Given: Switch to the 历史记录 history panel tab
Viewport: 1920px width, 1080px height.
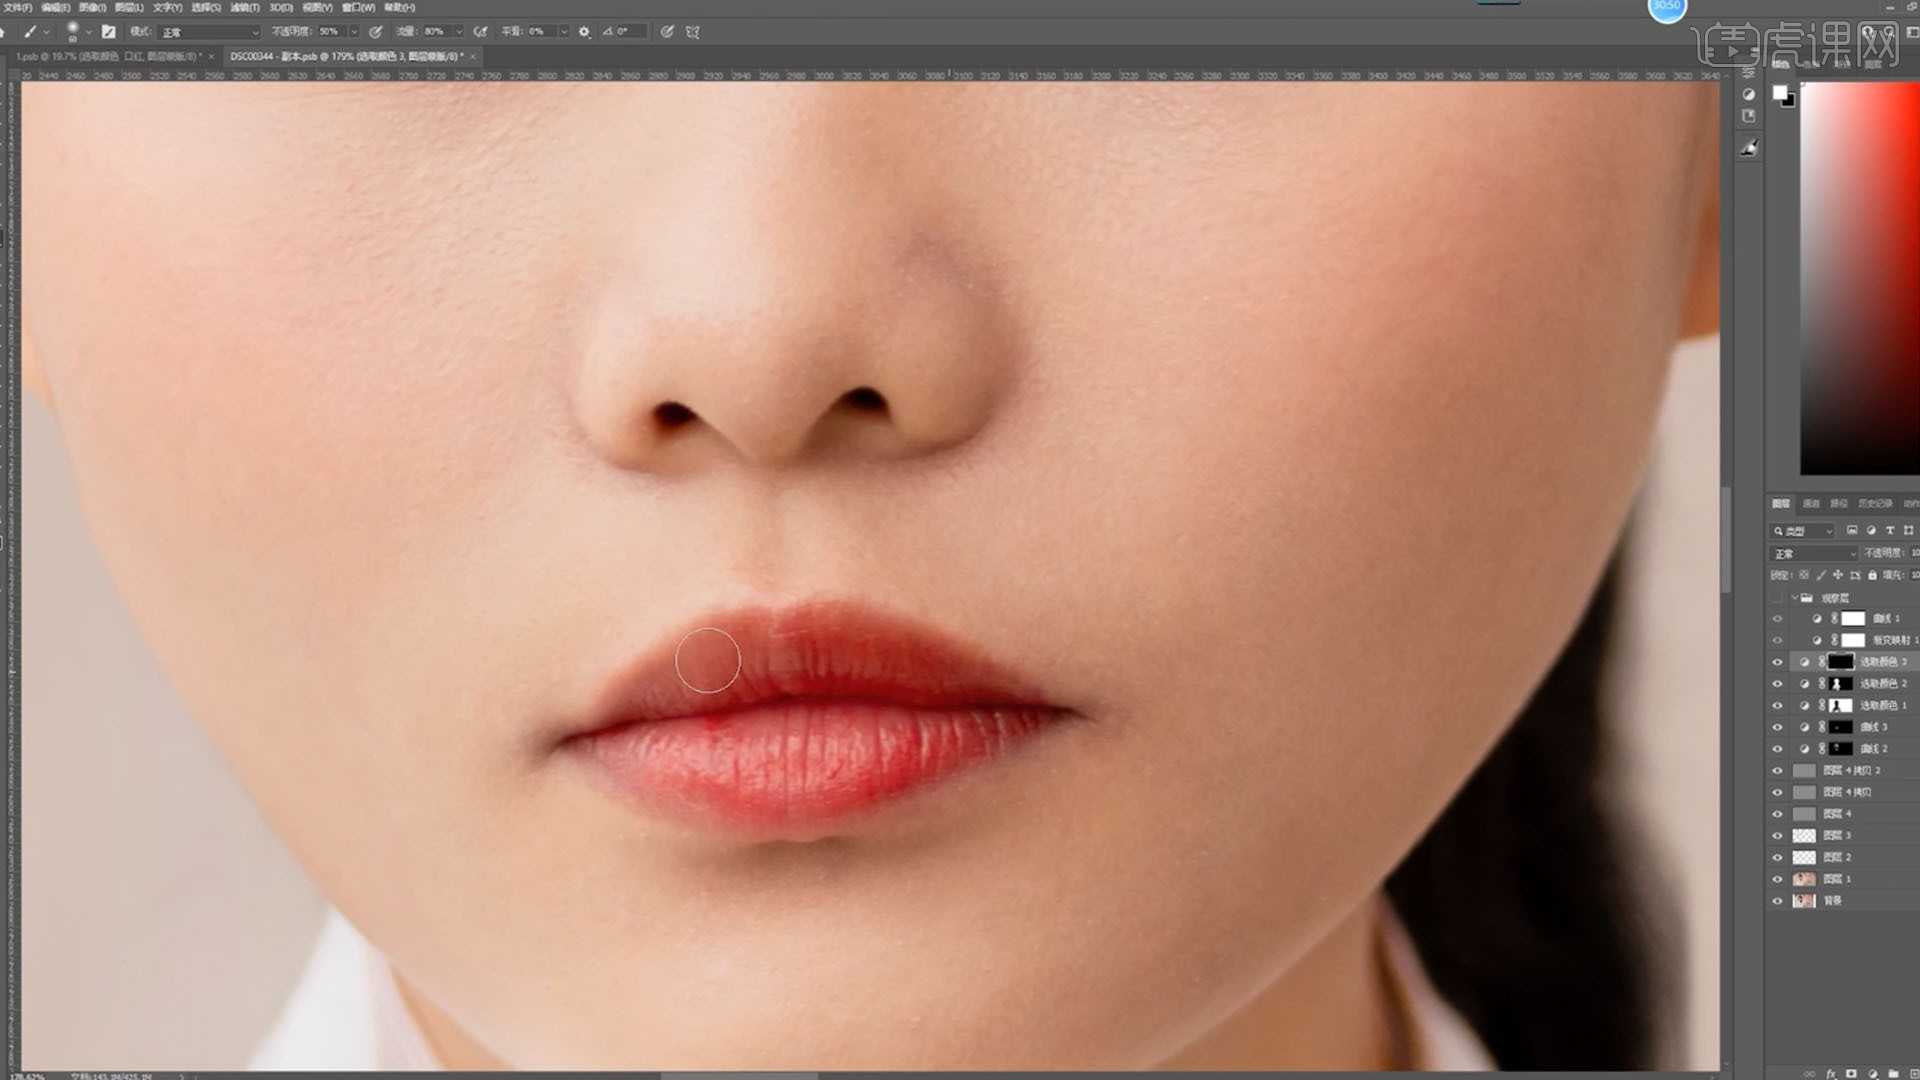Looking at the screenshot, I should click(1875, 504).
